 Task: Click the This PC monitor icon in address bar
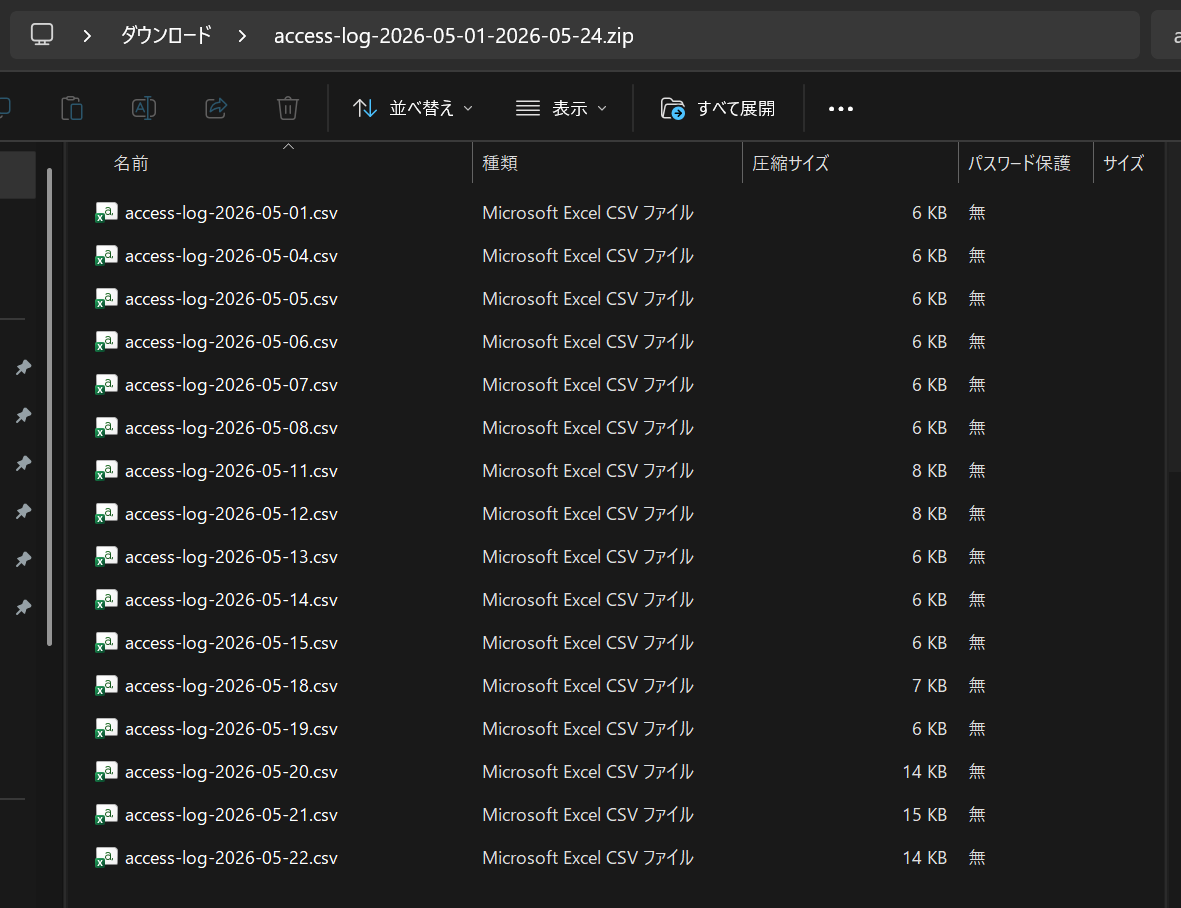41,35
